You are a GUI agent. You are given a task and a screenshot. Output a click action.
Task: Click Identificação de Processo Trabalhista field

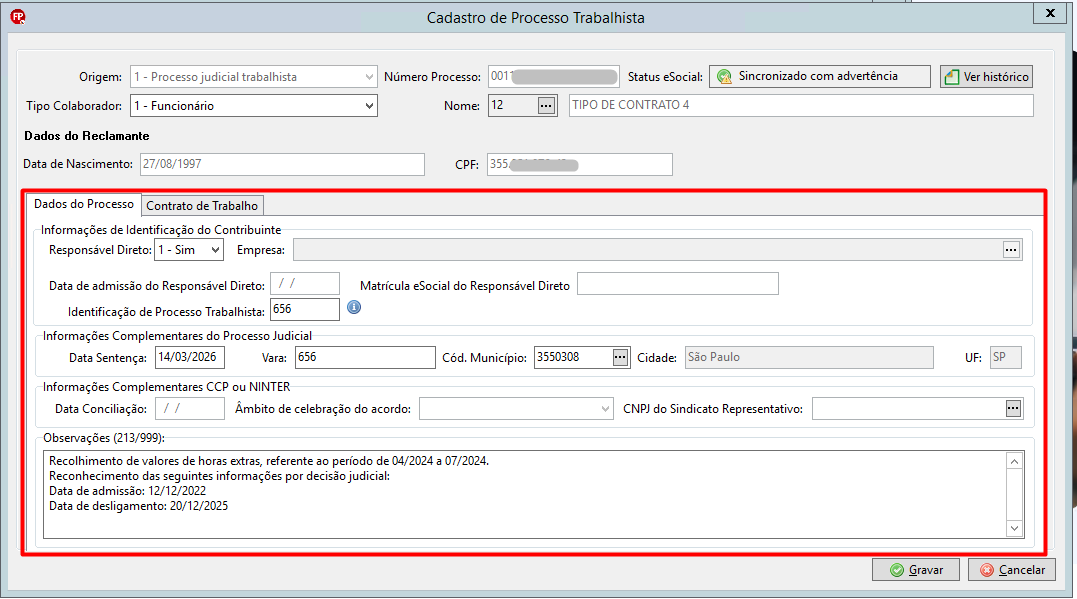[x=305, y=309]
